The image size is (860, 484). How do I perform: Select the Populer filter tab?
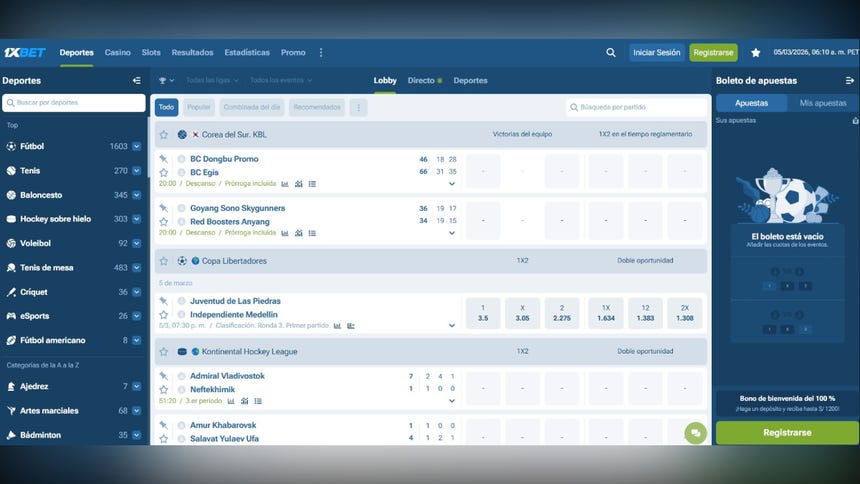(x=199, y=108)
